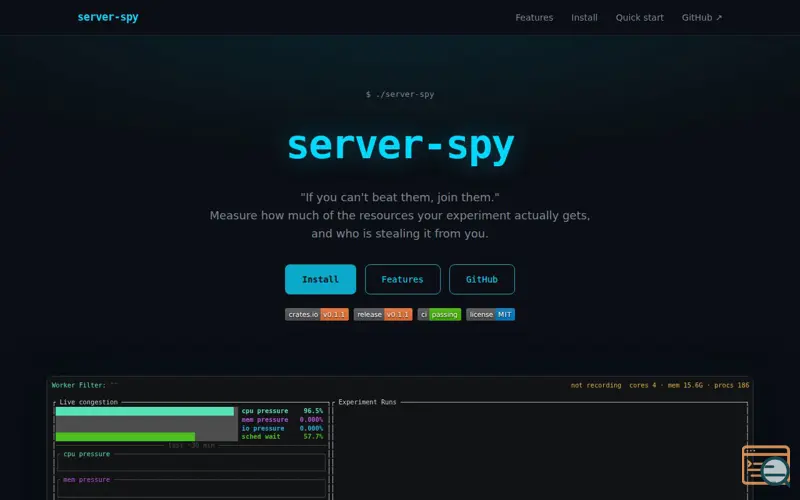This screenshot has height=500, width=800.
Task: Click the large server-spy hero title
Action: (400, 146)
